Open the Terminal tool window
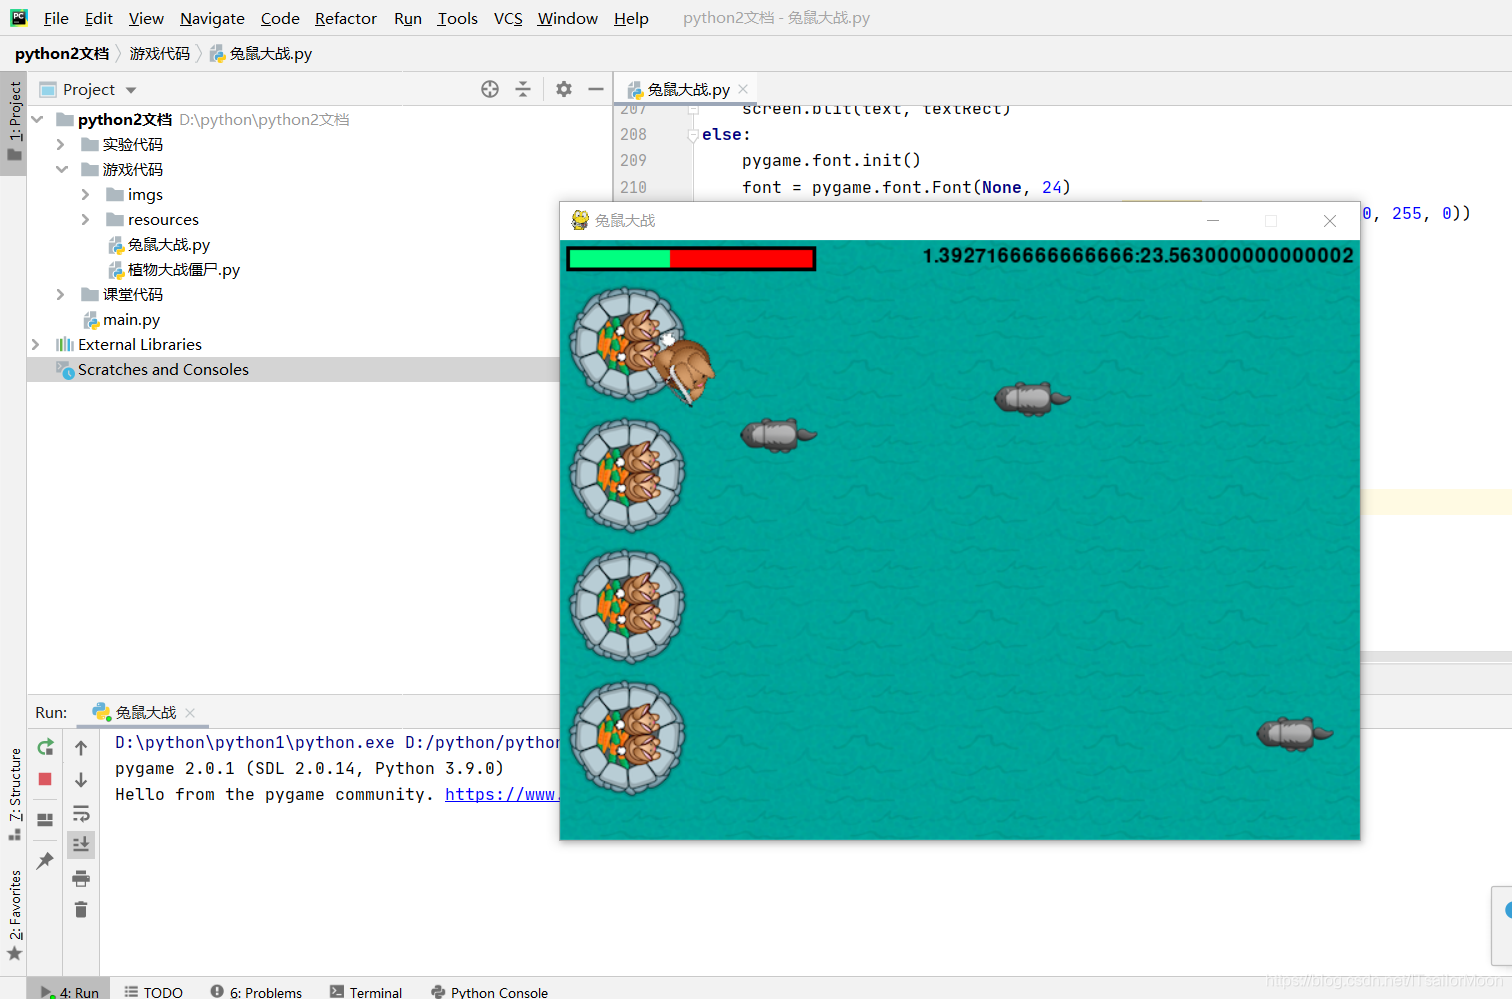 click(x=366, y=992)
